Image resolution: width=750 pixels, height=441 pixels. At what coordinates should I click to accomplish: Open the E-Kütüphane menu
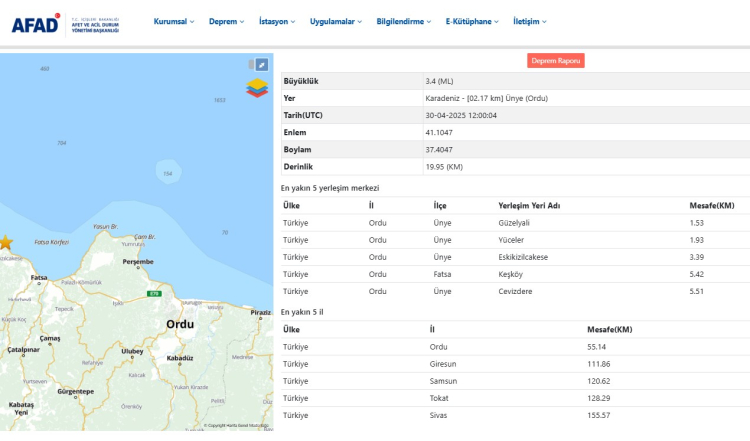tap(472, 21)
